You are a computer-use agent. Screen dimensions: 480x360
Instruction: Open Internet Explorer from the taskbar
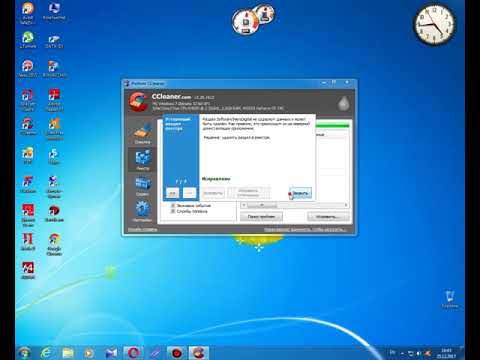click(46, 353)
